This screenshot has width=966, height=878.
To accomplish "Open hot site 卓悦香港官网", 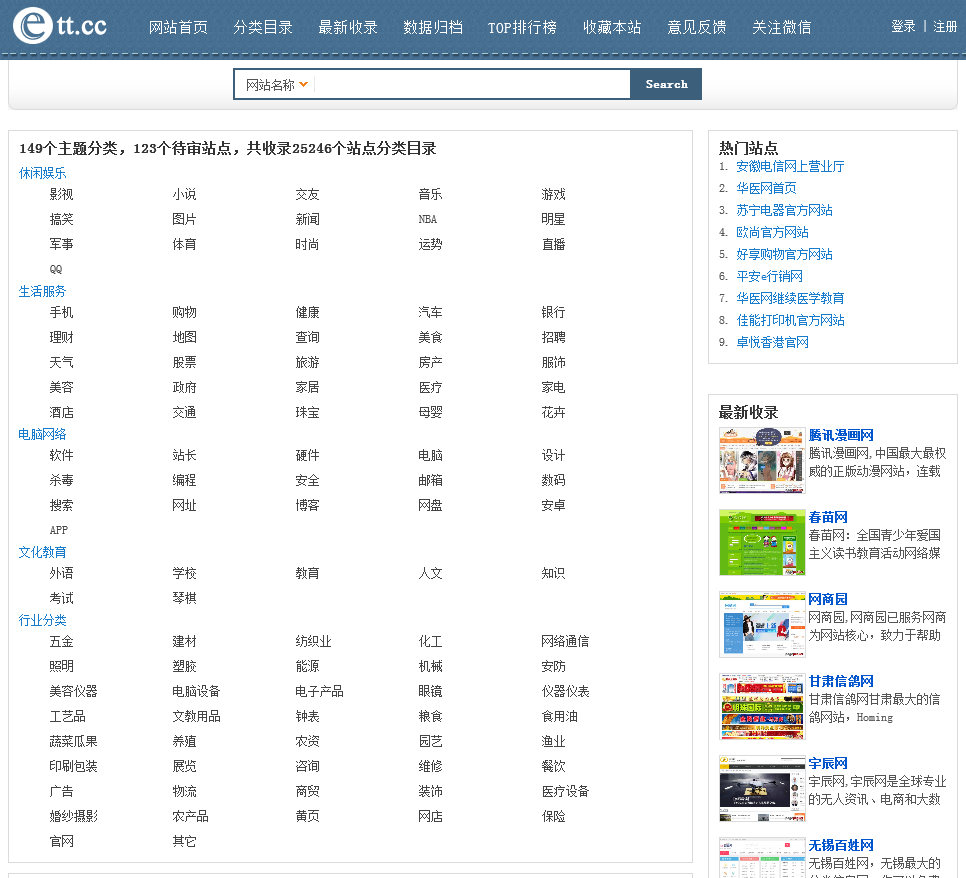I will click(773, 343).
